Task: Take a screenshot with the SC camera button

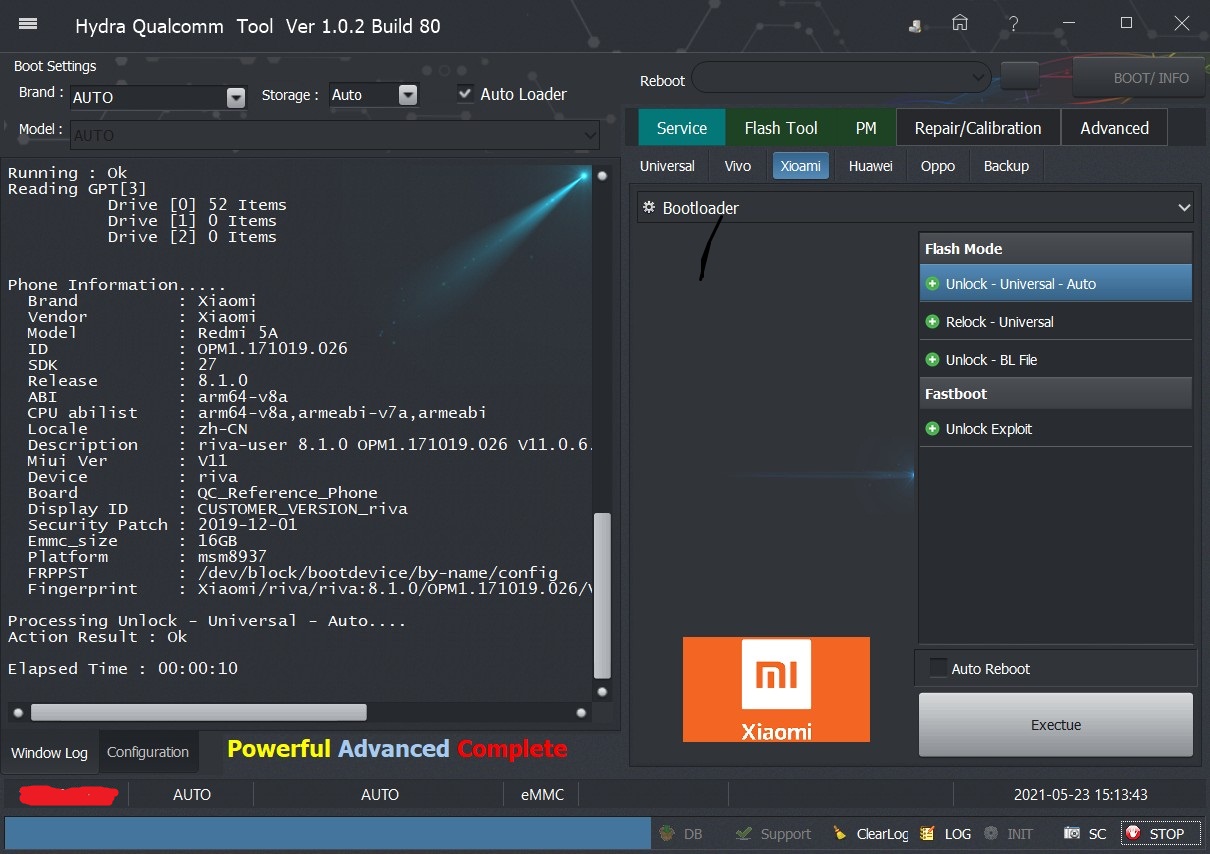Action: click(1085, 833)
